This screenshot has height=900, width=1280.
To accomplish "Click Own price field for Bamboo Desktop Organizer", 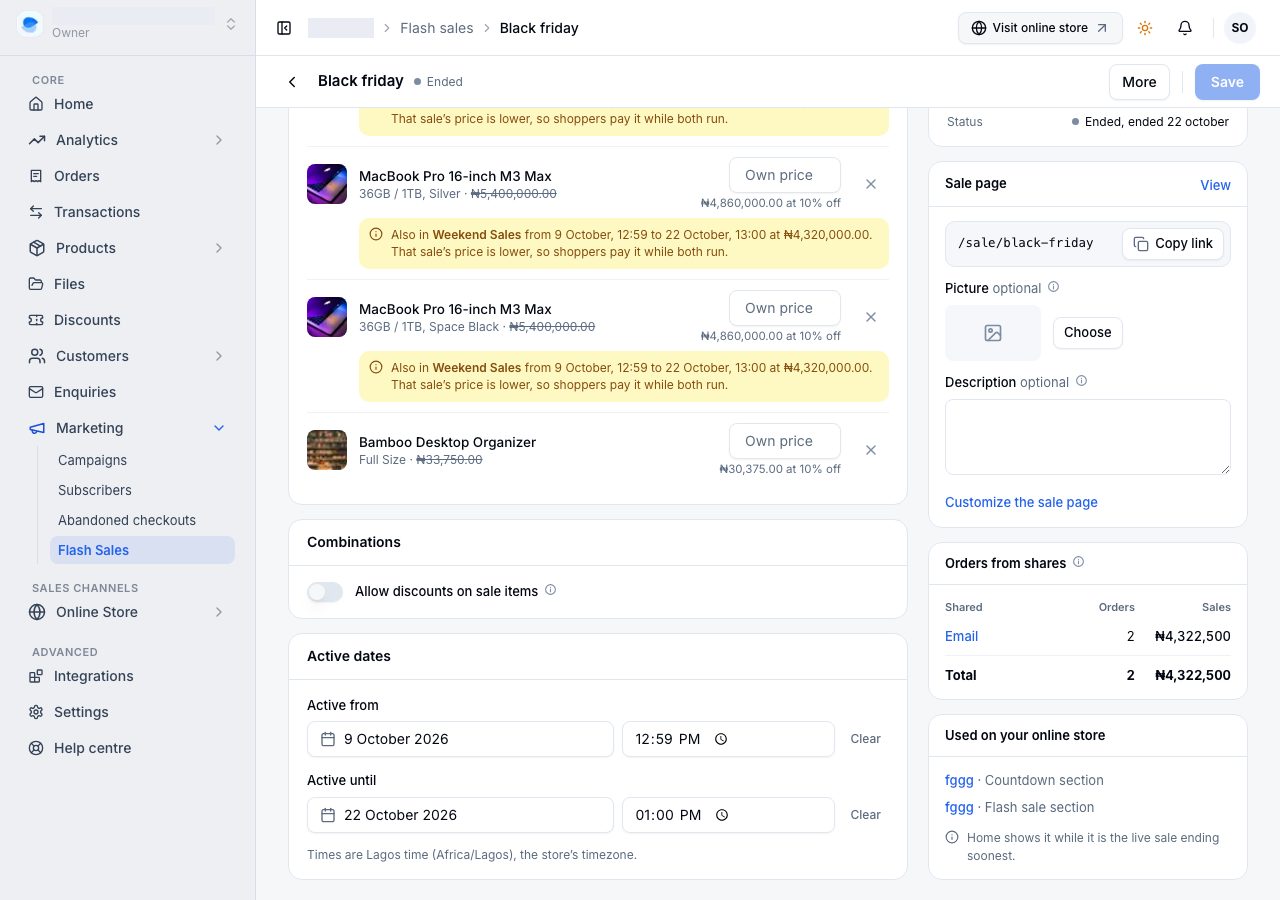I will point(784,441).
